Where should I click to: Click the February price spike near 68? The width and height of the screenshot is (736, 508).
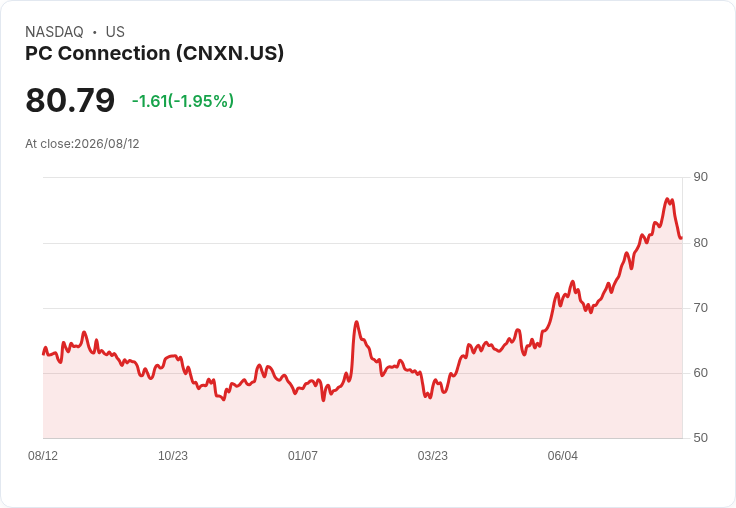(x=356, y=322)
